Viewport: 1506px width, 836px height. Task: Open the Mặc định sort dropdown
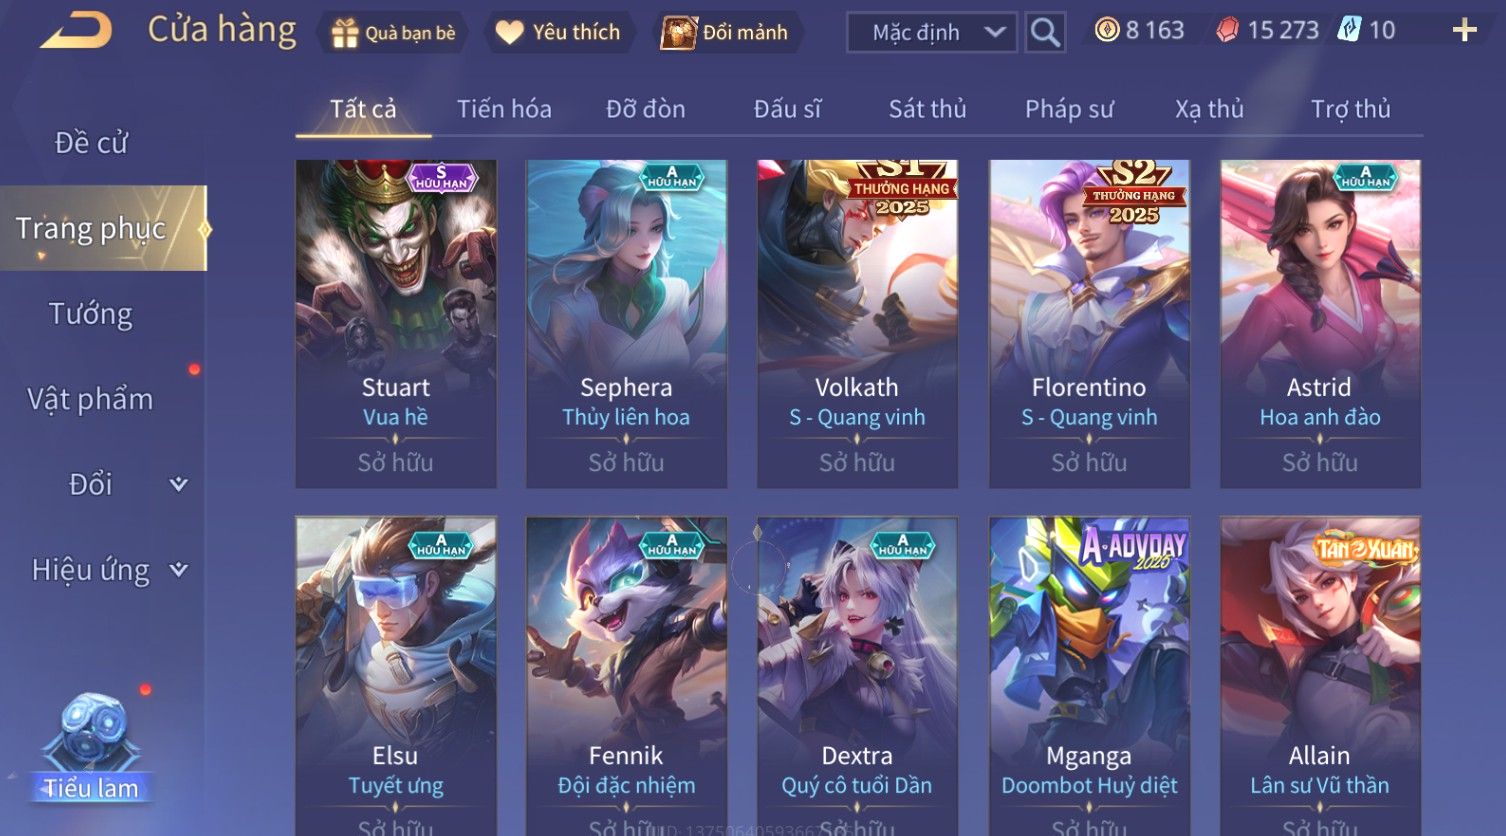click(932, 32)
